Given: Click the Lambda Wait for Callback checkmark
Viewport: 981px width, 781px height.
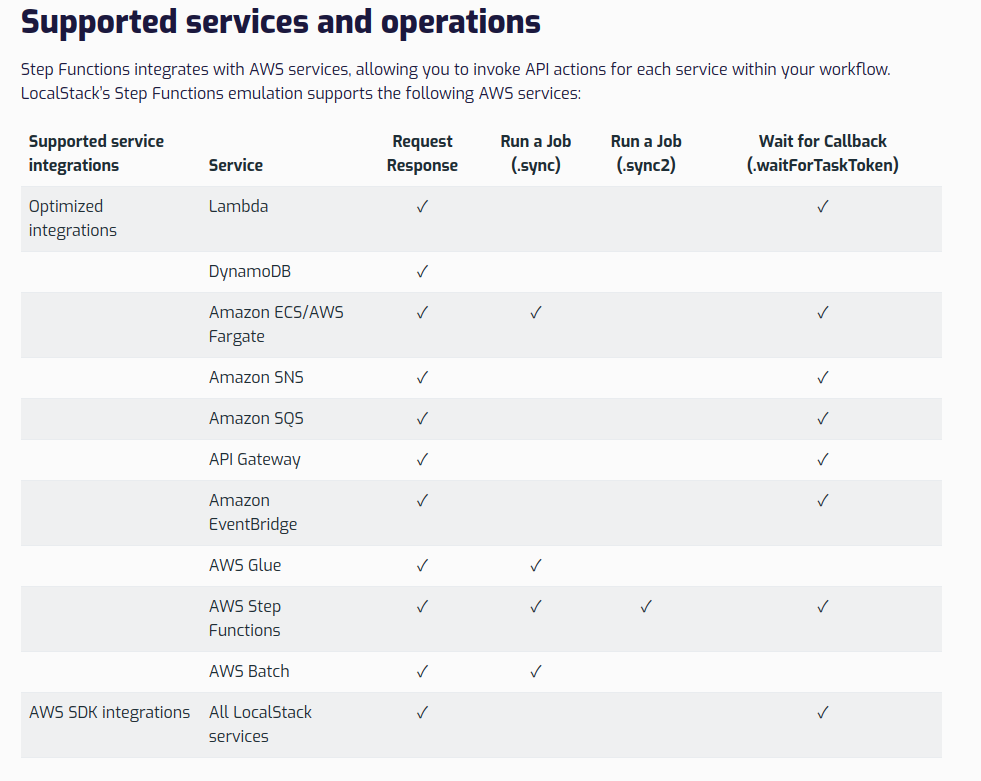Looking at the screenshot, I should coord(823,207).
